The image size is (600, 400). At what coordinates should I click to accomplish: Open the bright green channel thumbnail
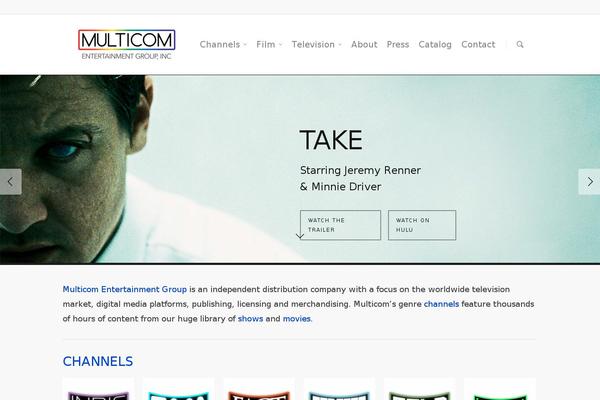tap(500, 389)
